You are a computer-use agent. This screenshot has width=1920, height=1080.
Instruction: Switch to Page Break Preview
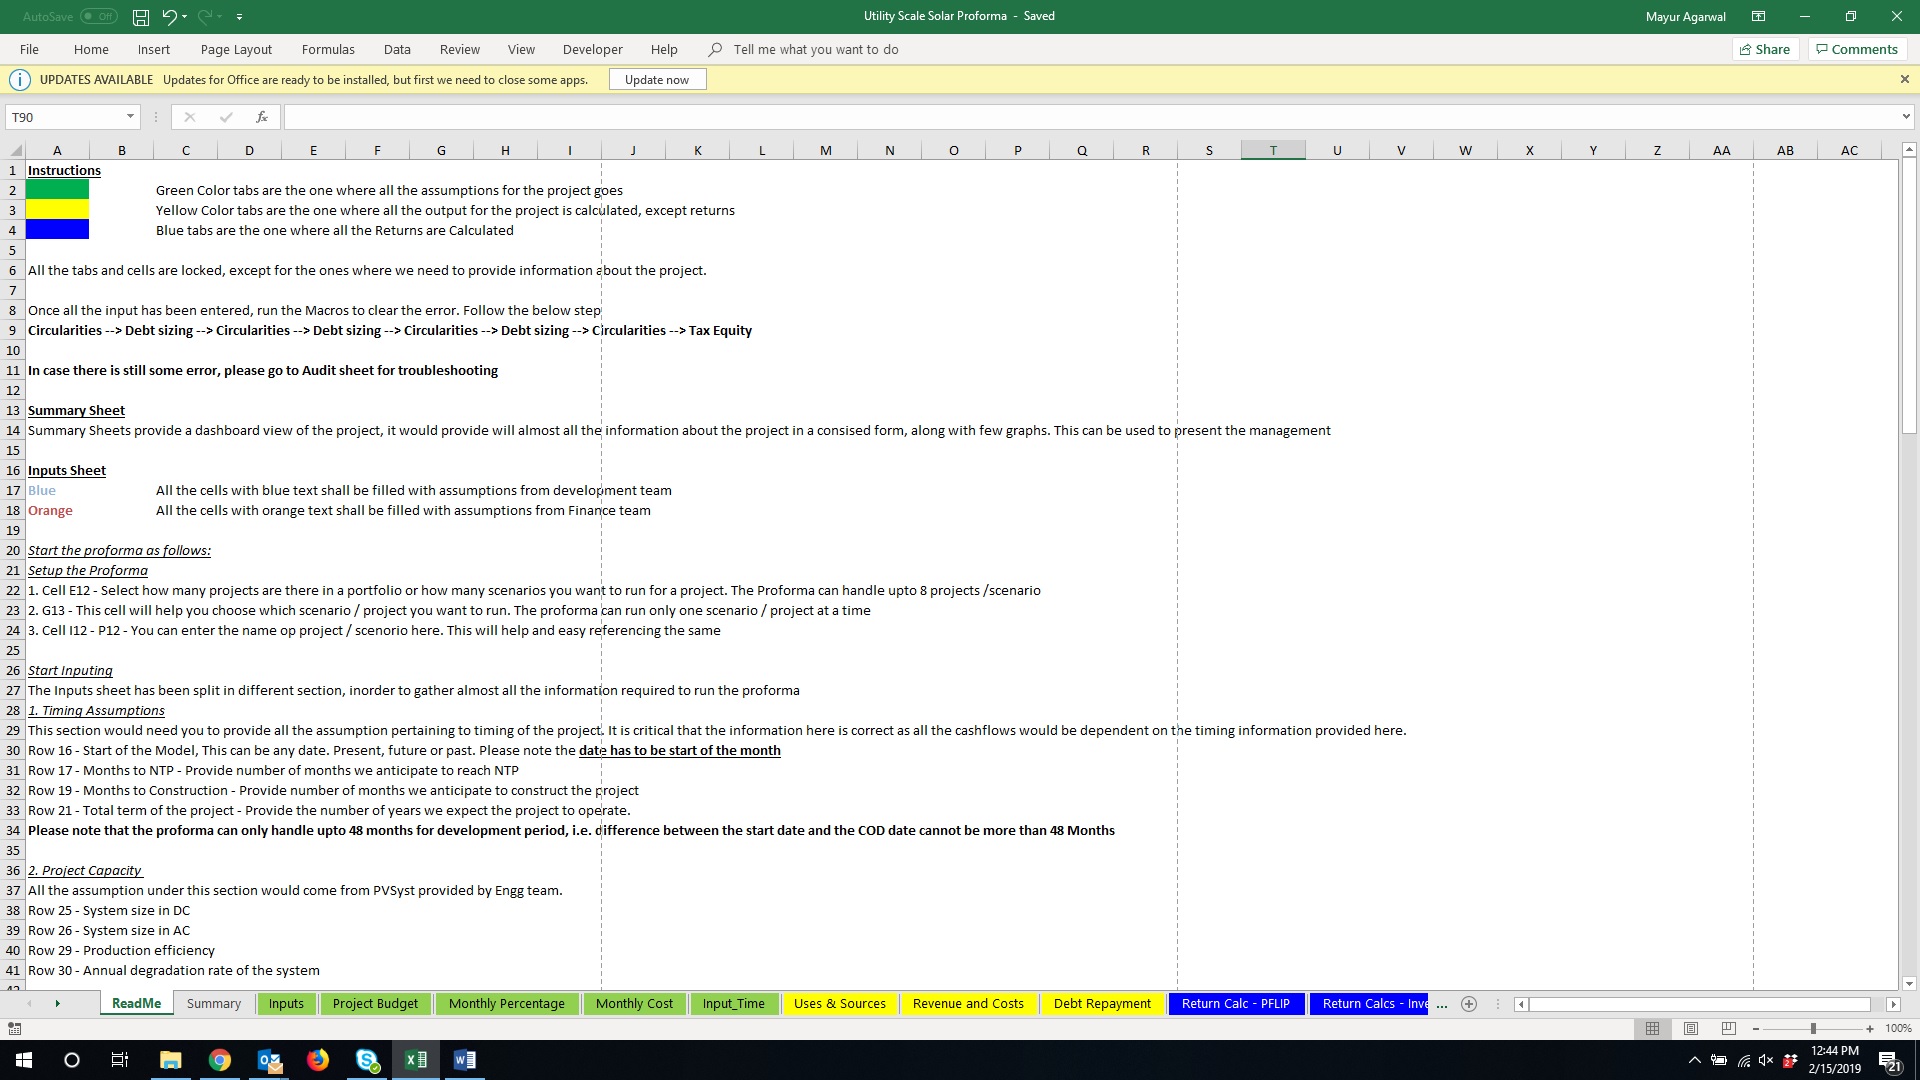[x=1729, y=1028]
